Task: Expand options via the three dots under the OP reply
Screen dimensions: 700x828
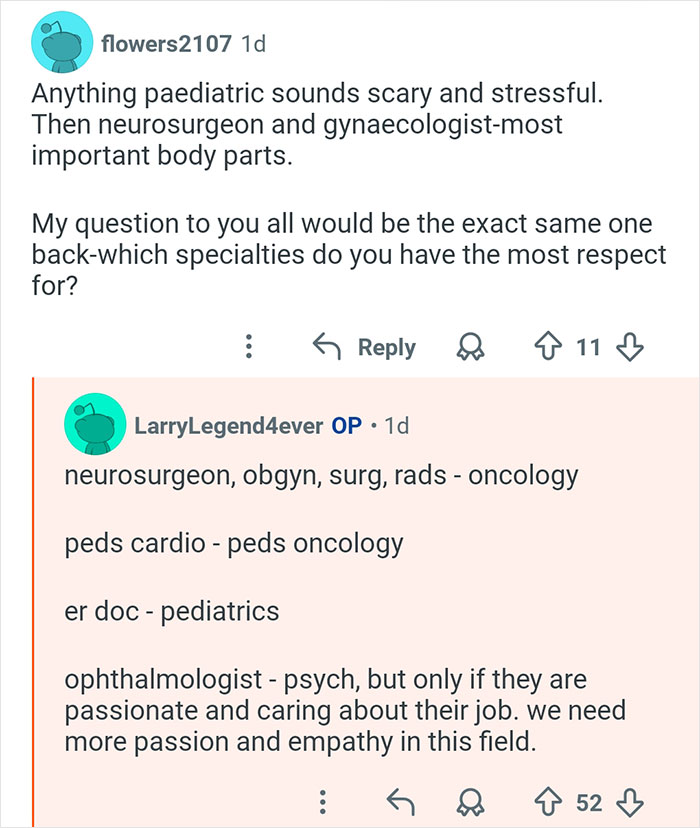Action: [324, 801]
